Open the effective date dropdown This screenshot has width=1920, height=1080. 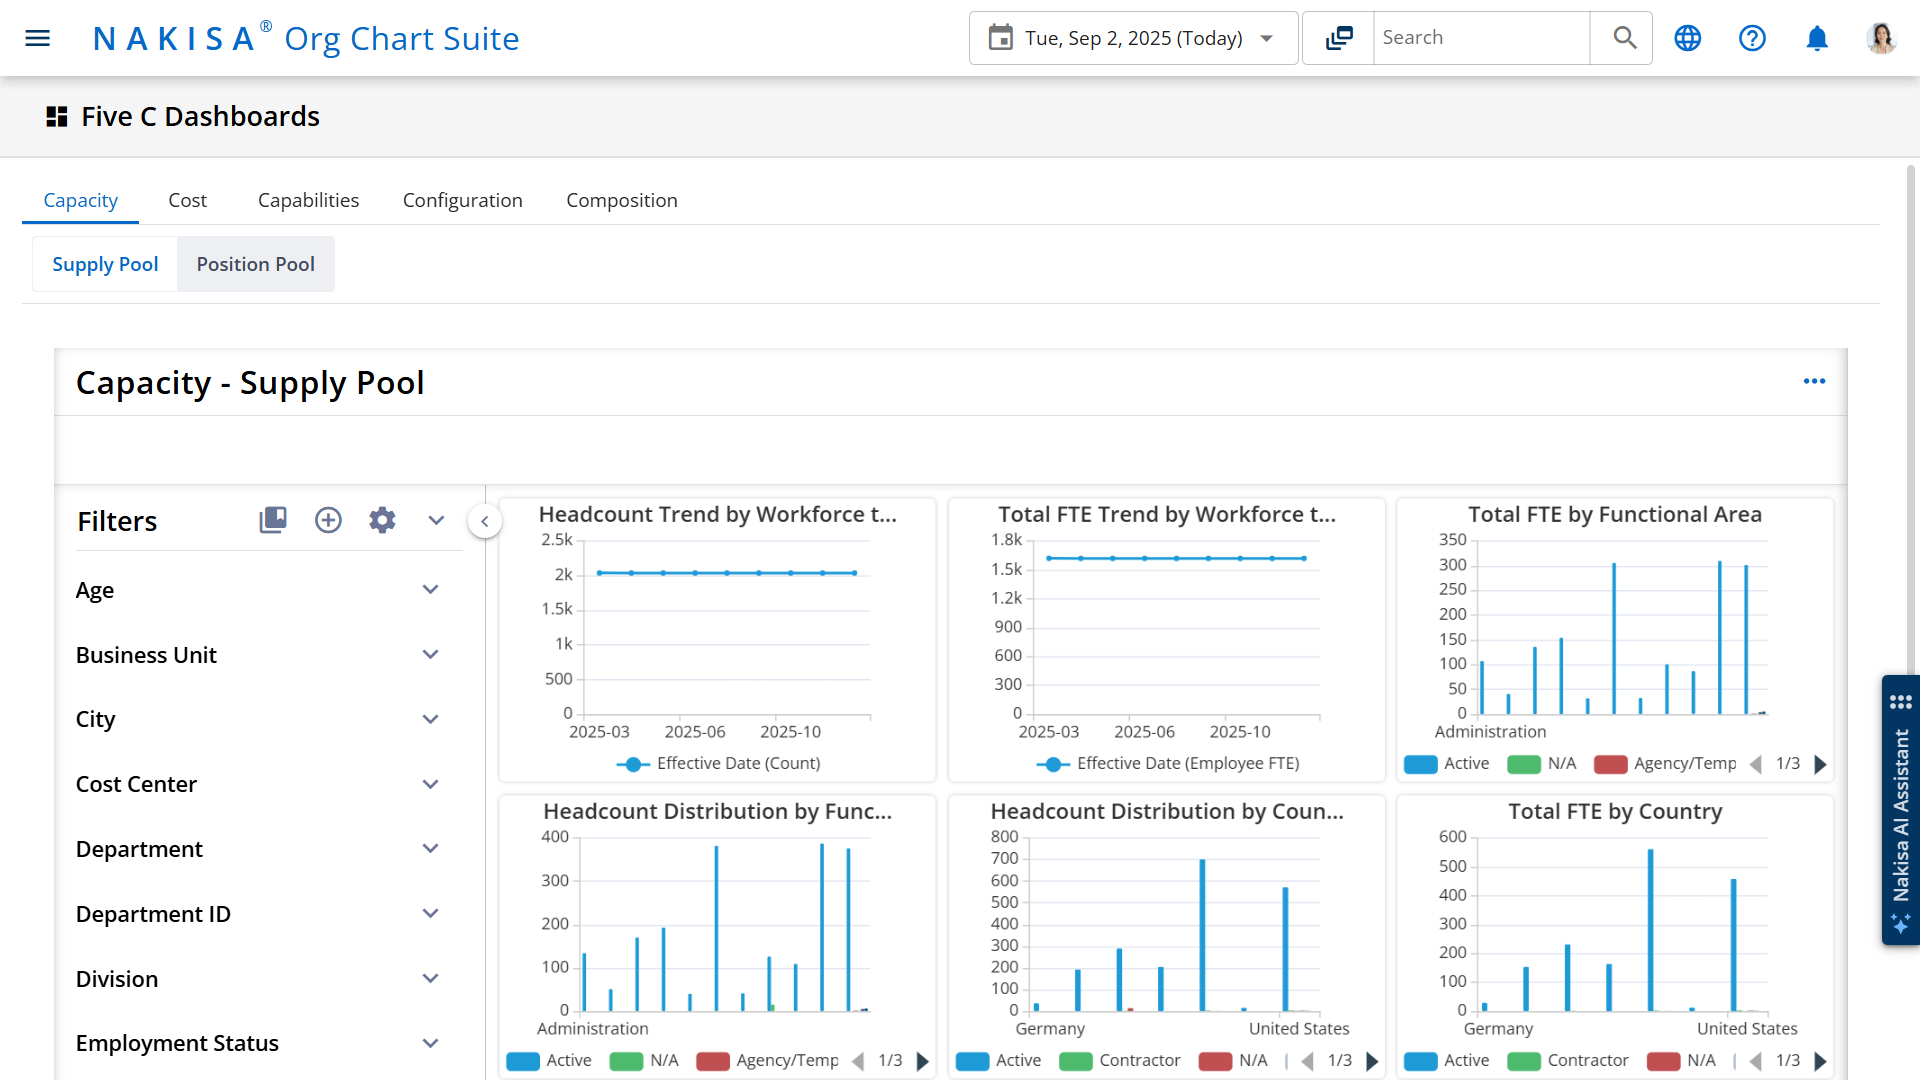click(1133, 38)
